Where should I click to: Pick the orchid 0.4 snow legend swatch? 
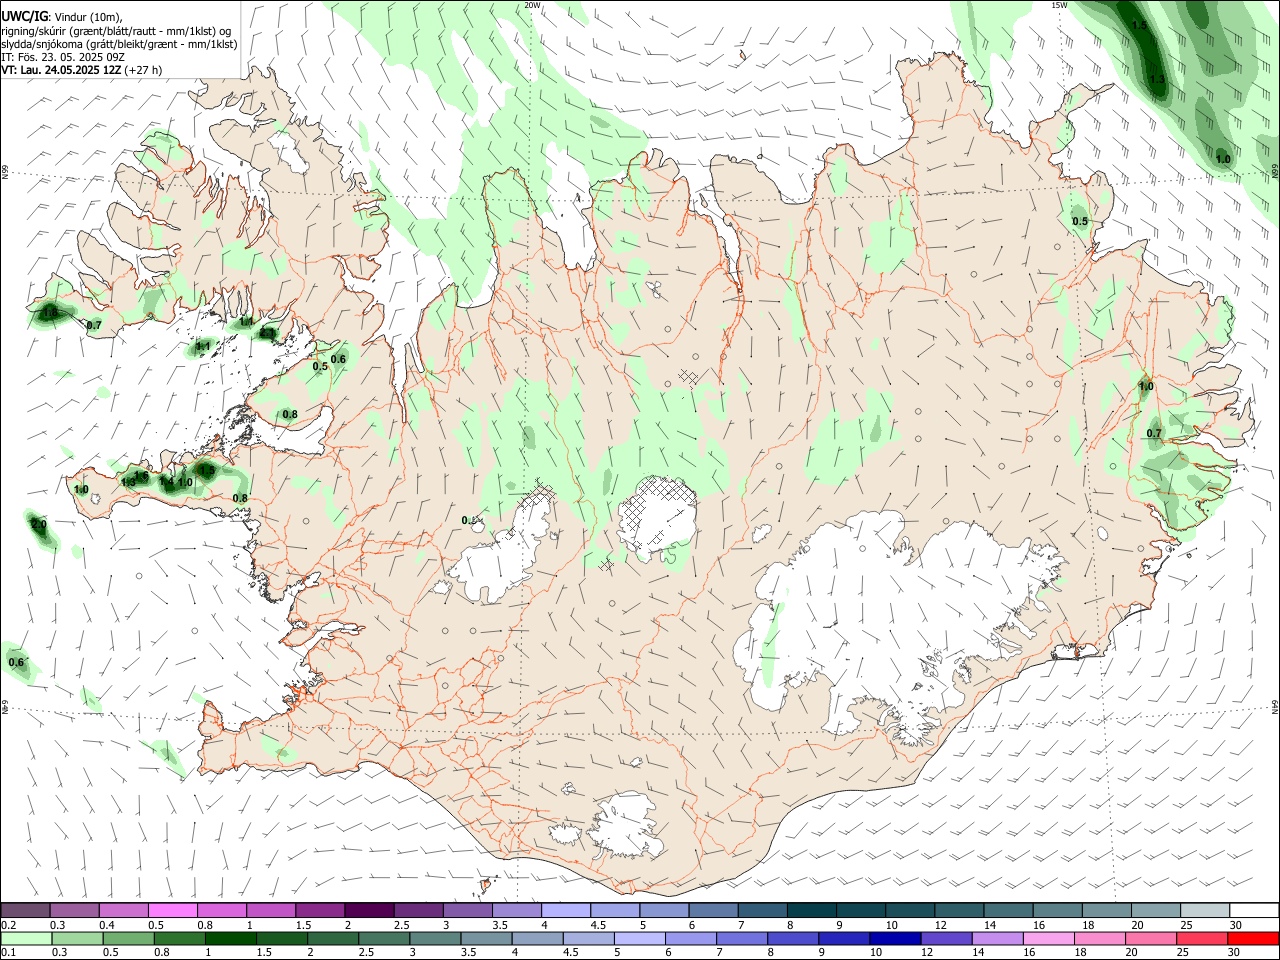[x=123, y=911]
